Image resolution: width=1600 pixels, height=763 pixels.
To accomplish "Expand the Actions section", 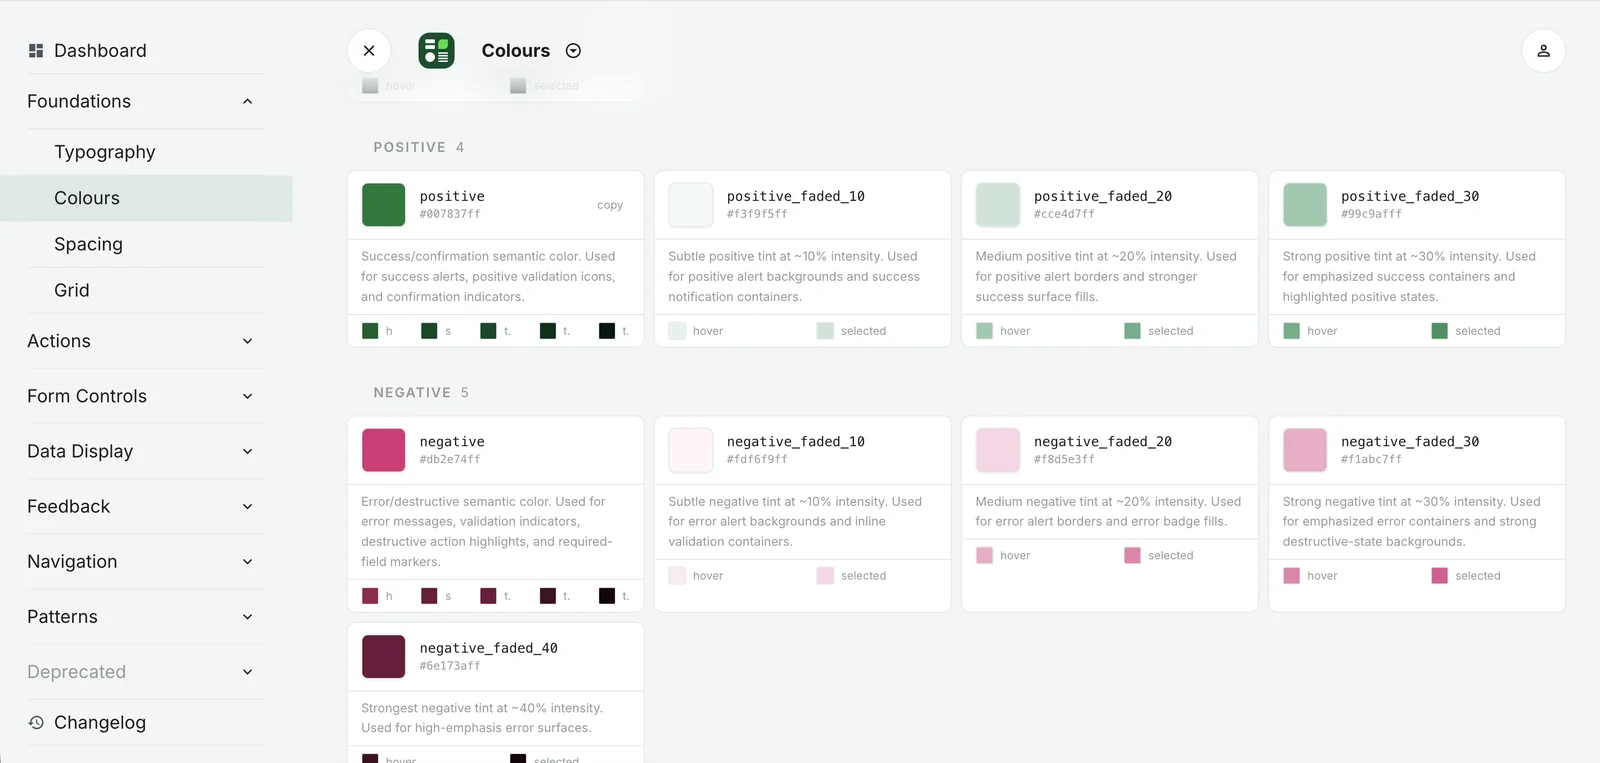I will pyautogui.click(x=247, y=341).
